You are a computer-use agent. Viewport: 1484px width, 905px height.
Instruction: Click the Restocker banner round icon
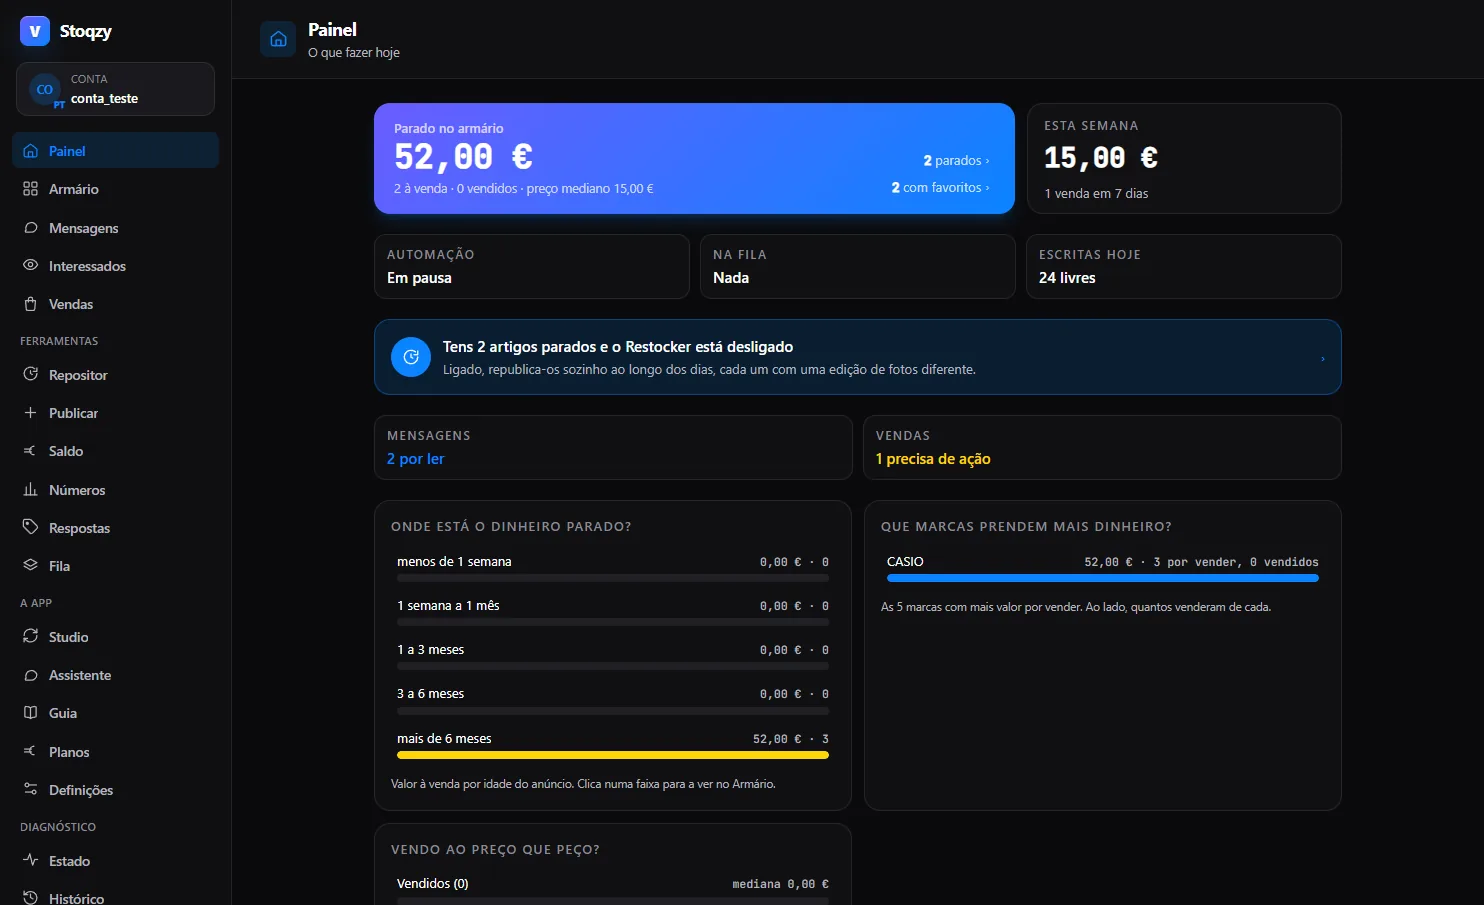pos(411,357)
